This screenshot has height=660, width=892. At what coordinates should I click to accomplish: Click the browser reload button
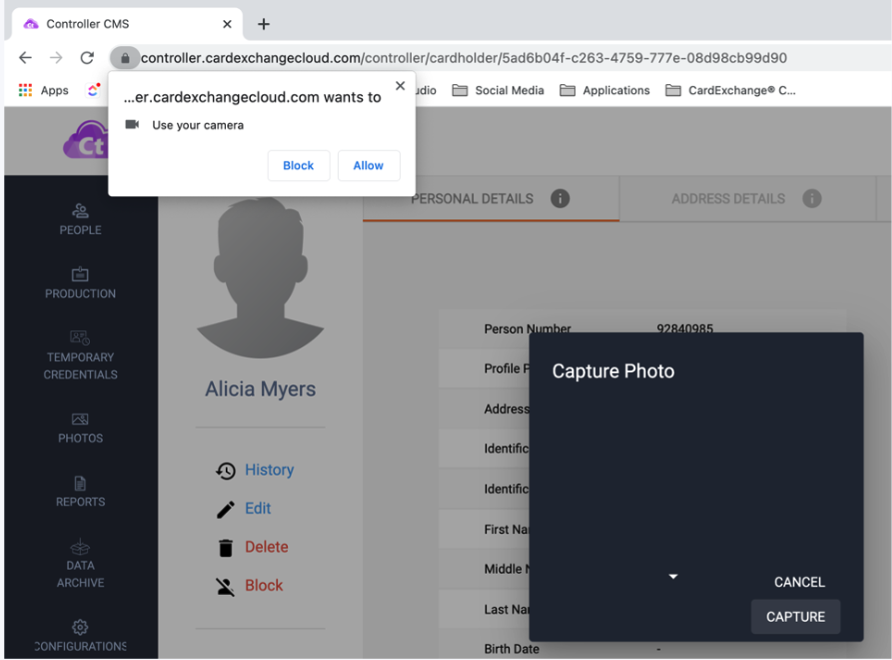click(87, 58)
